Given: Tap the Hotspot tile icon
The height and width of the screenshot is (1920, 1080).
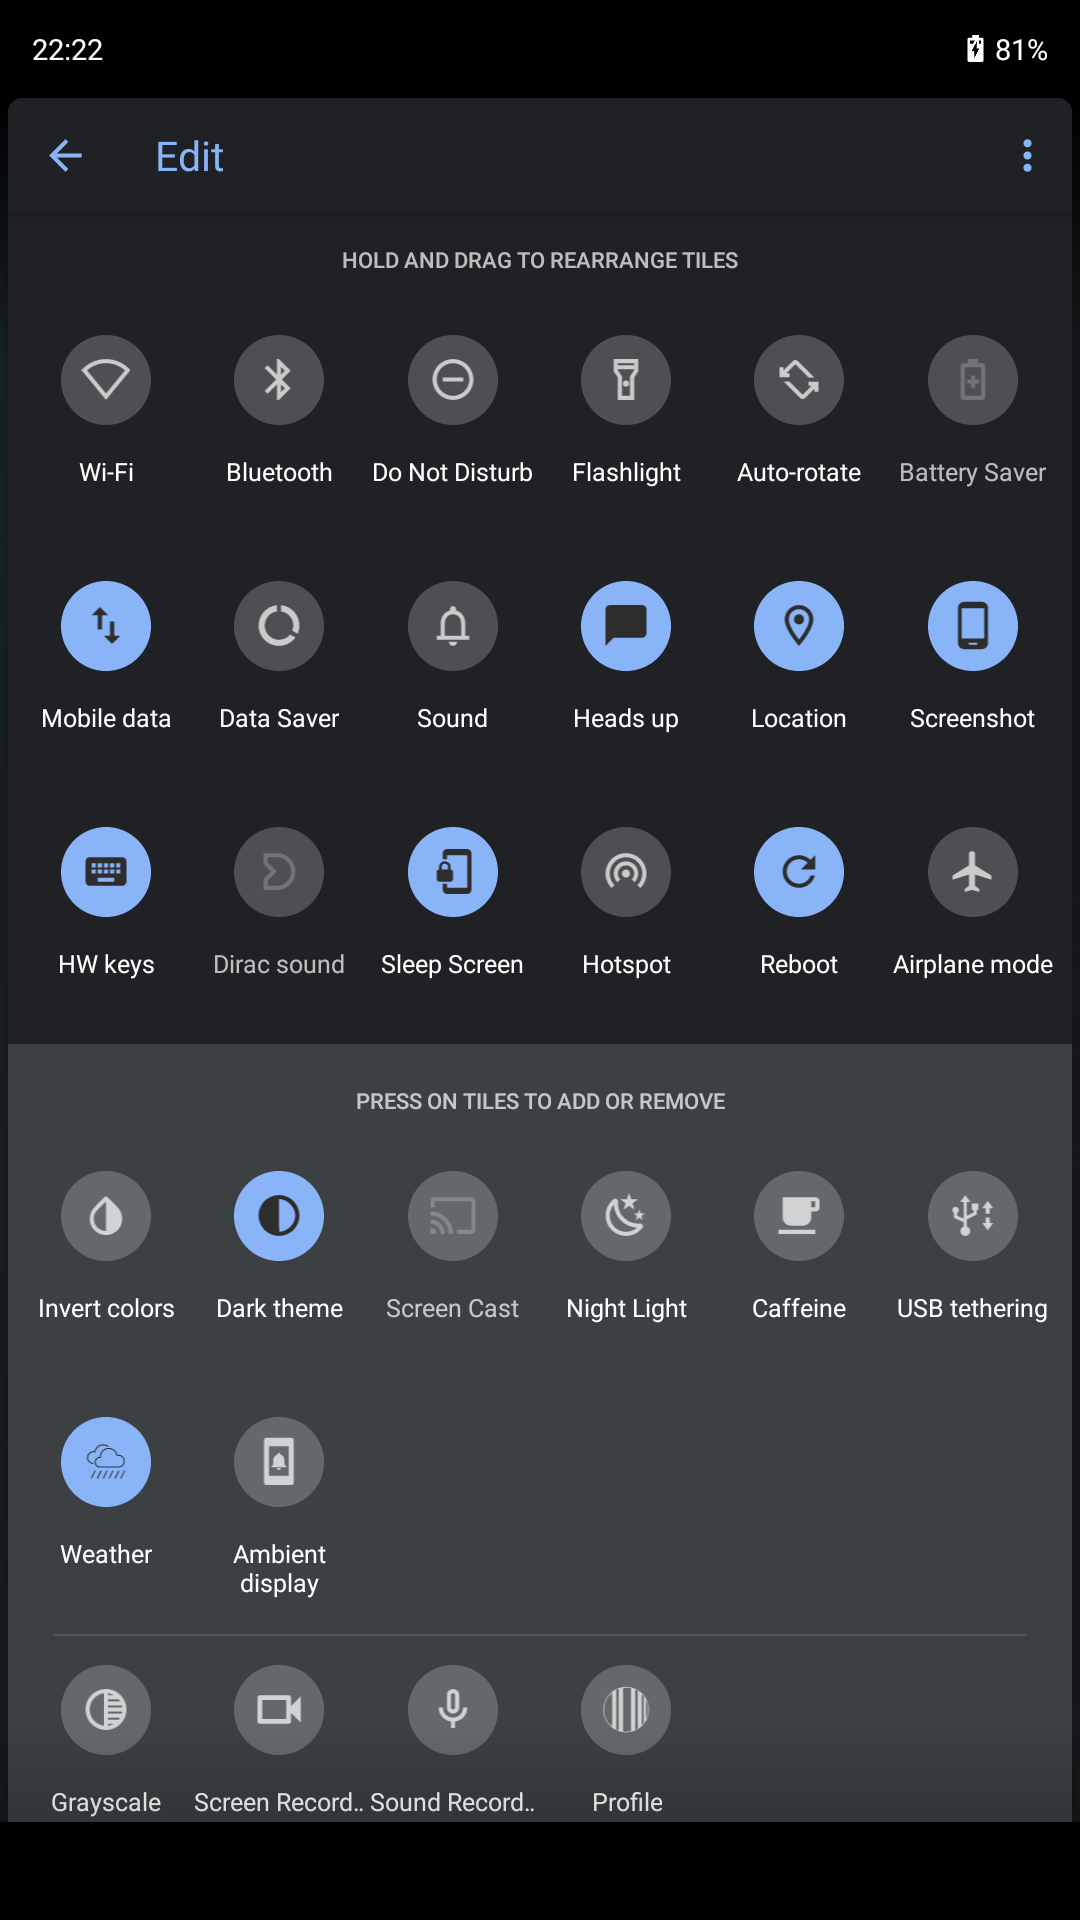Looking at the screenshot, I should point(626,872).
